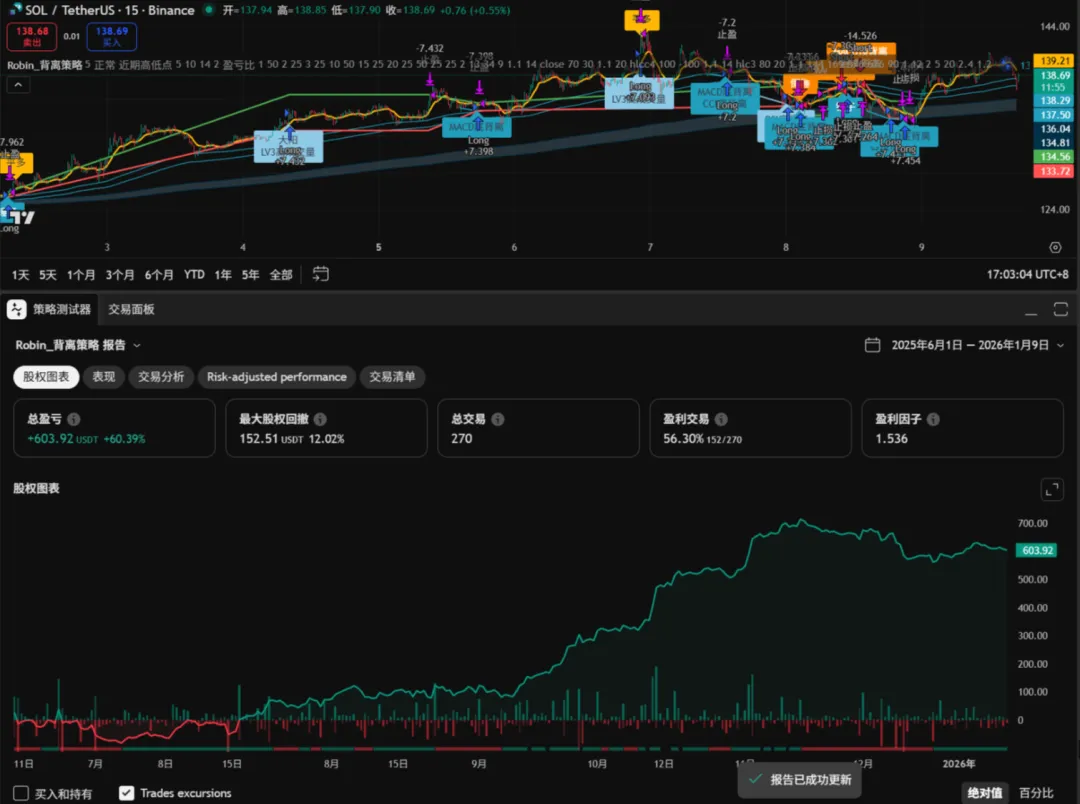Click info icon next to 总盈亏
Screen dimensions: 1080x804
(x=74, y=420)
